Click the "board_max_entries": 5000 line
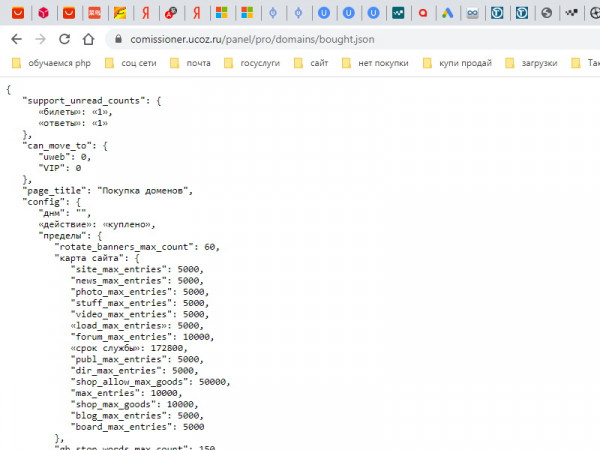 point(137,427)
